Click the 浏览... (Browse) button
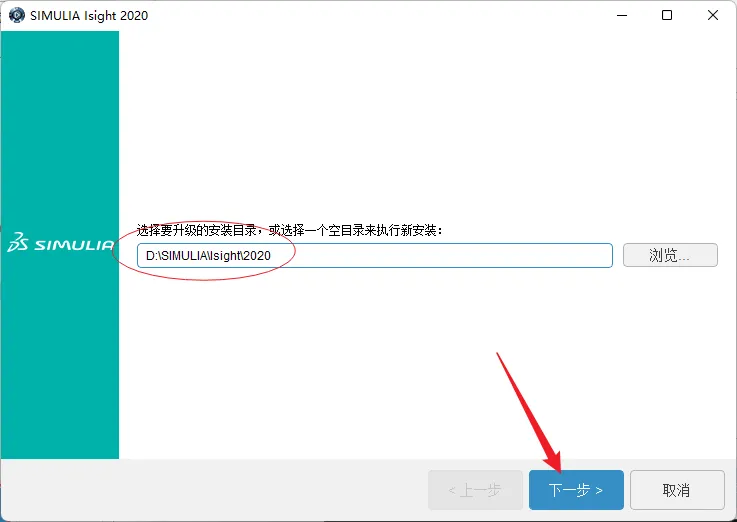The width and height of the screenshot is (737, 522). pyautogui.click(x=670, y=255)
